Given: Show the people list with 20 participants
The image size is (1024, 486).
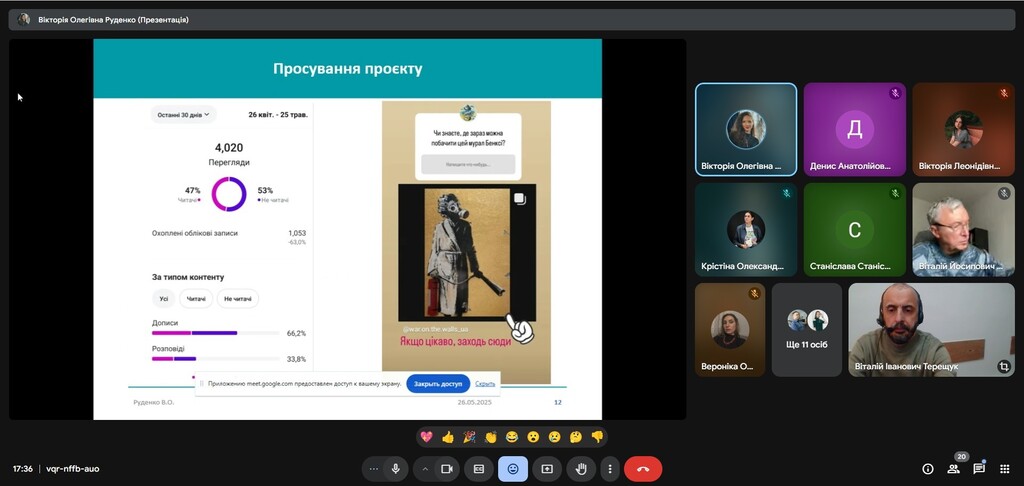Looking at the screenshot, I should pos(953,468).
